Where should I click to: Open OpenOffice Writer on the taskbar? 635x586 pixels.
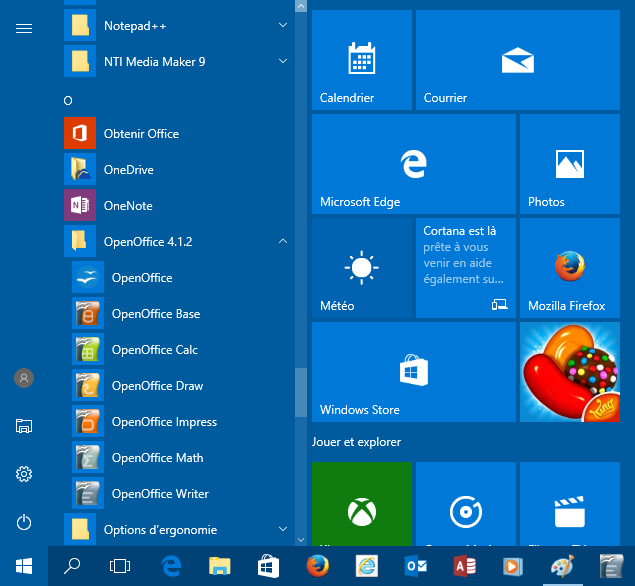(x=612, y=566)
